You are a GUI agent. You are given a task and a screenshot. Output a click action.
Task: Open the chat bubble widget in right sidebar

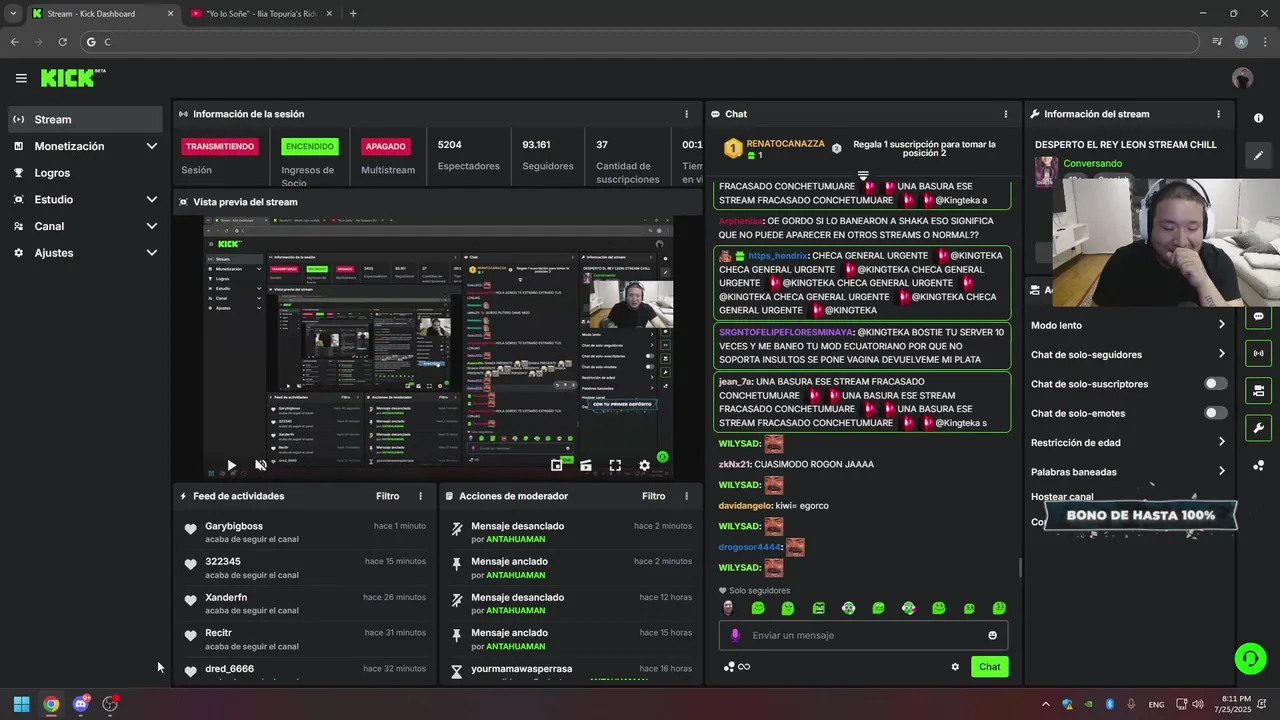point(1258,316)
